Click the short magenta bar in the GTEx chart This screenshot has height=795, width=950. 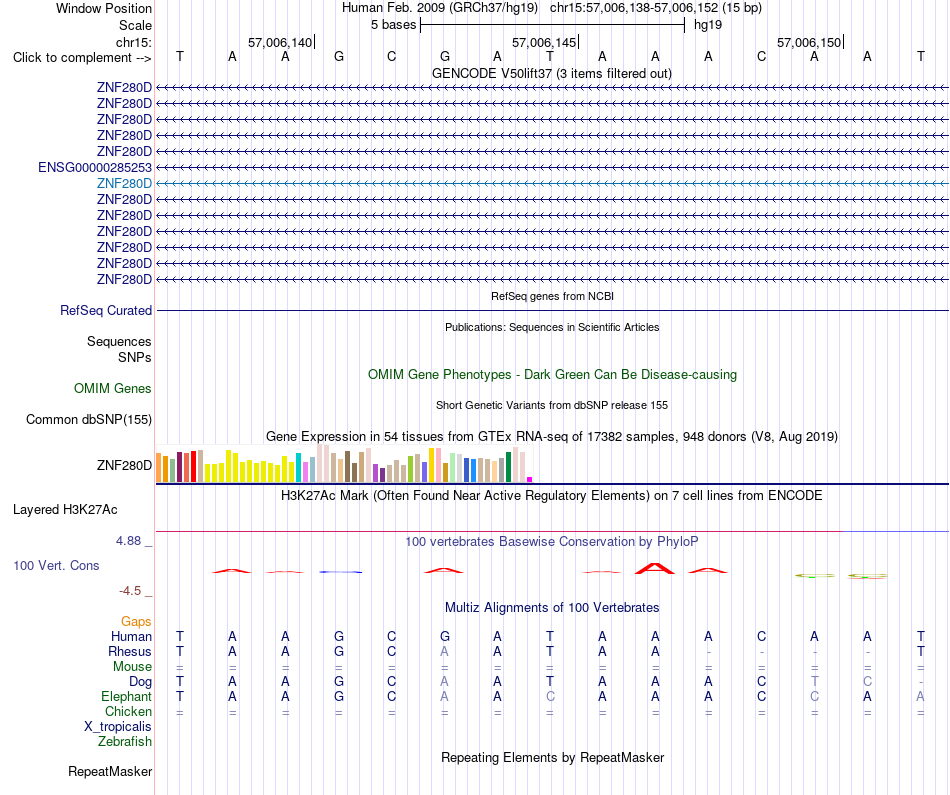pyautogui.click(x=530, y=479)
